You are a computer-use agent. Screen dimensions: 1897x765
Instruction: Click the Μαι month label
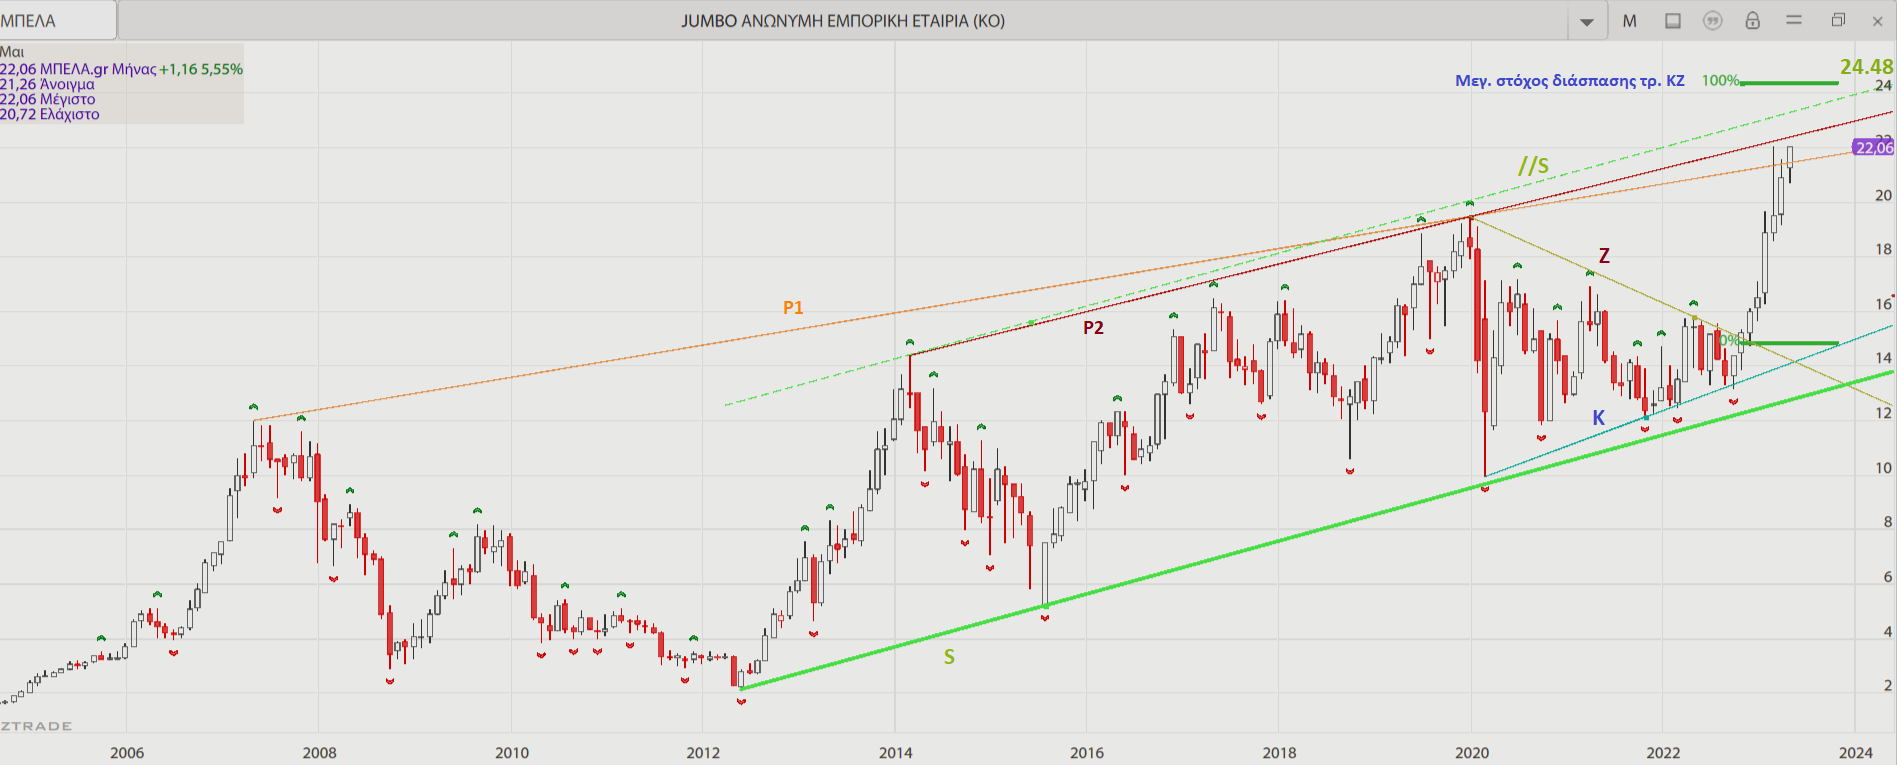coord(12,52)
